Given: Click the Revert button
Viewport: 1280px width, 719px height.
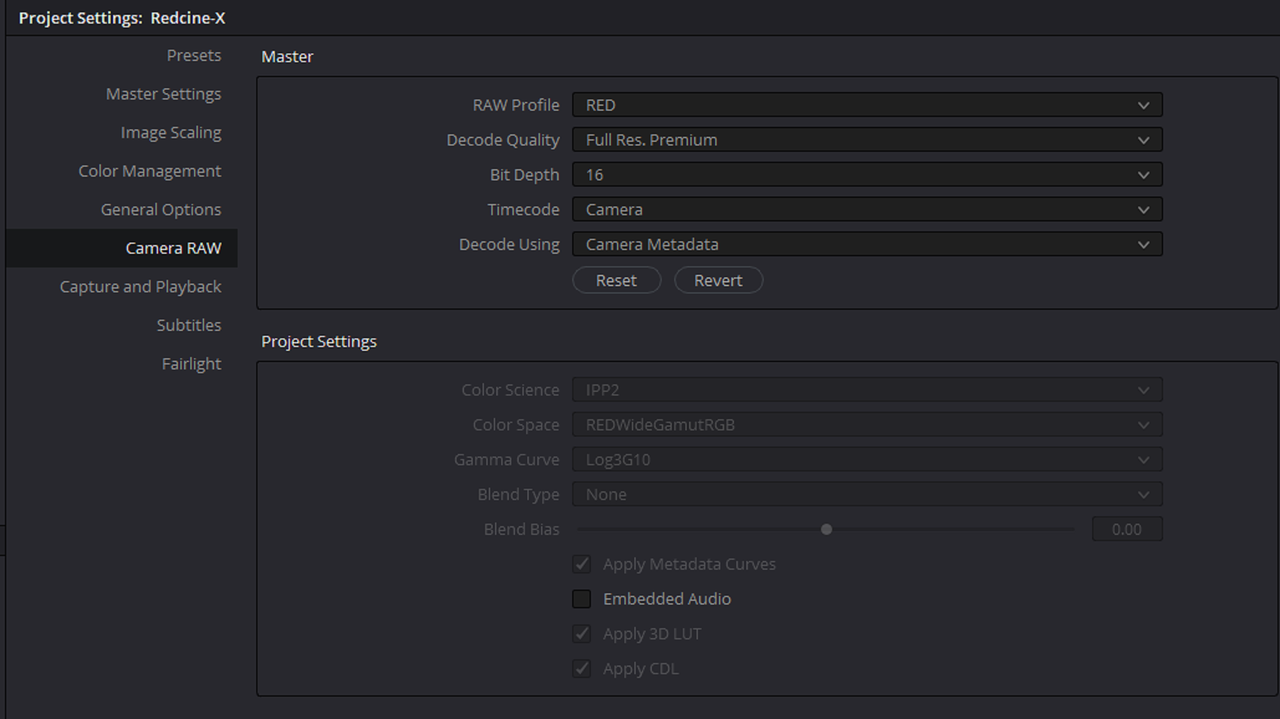Looking at the screenshot, I should (x=718, y=280).
